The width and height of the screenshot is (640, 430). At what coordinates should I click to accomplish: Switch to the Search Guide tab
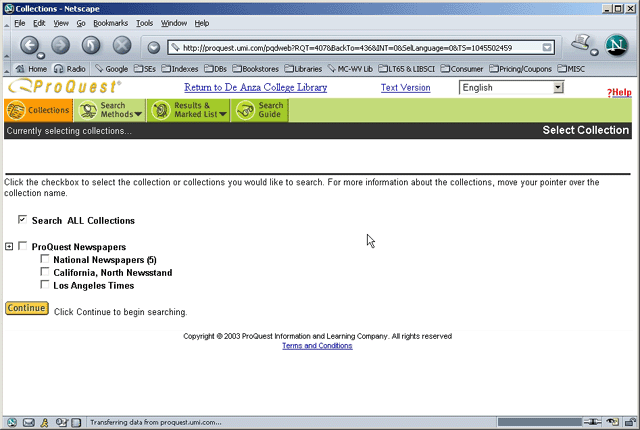point(261,110)
